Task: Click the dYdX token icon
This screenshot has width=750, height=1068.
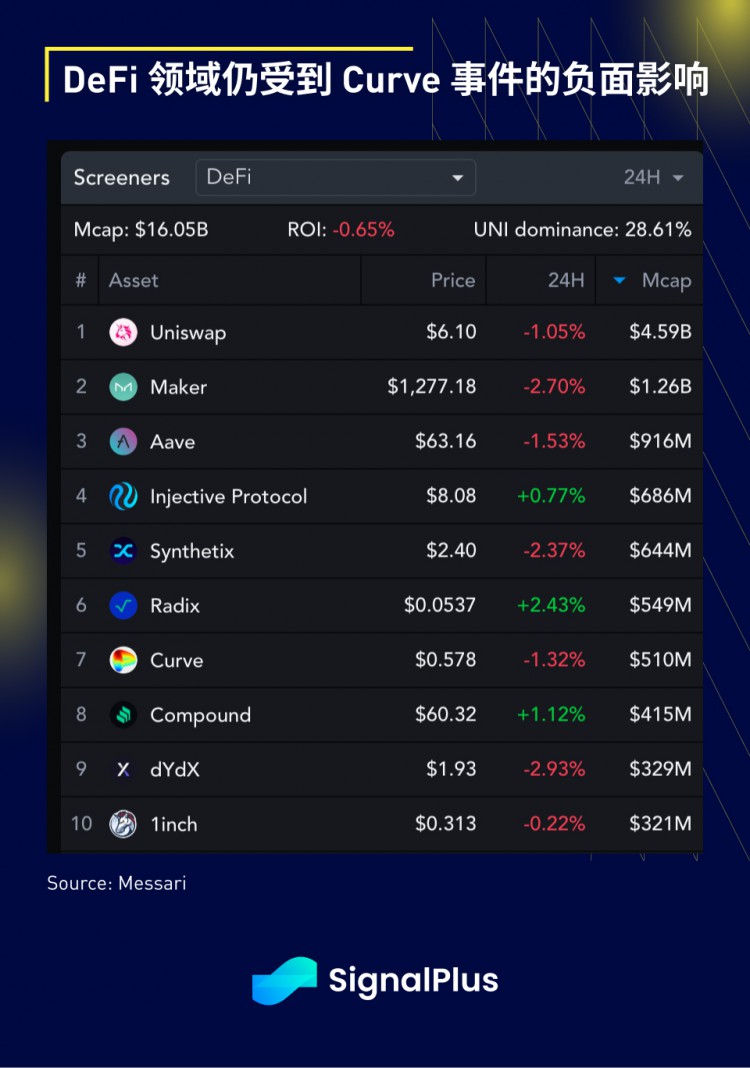Action: point(123,770)
